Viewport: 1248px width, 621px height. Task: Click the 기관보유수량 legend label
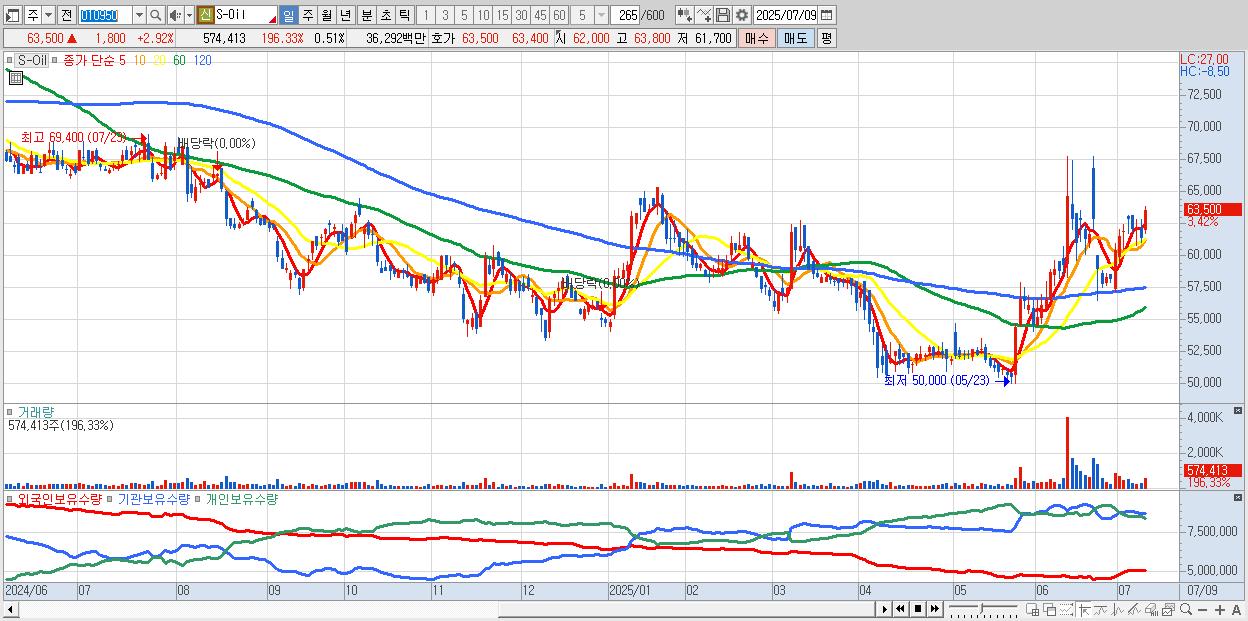[x=153, y=498]
